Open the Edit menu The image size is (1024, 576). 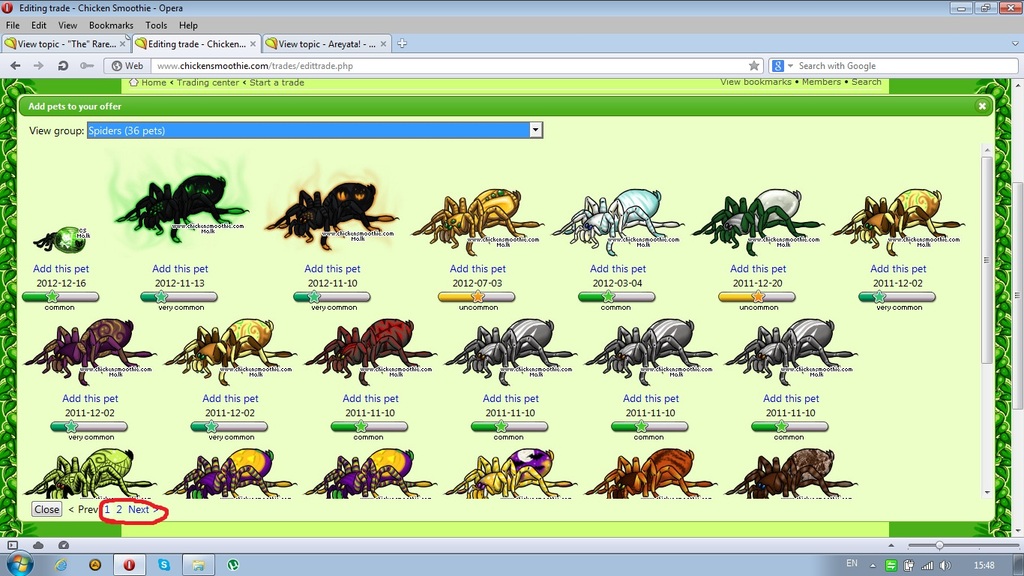pos(39,25)
